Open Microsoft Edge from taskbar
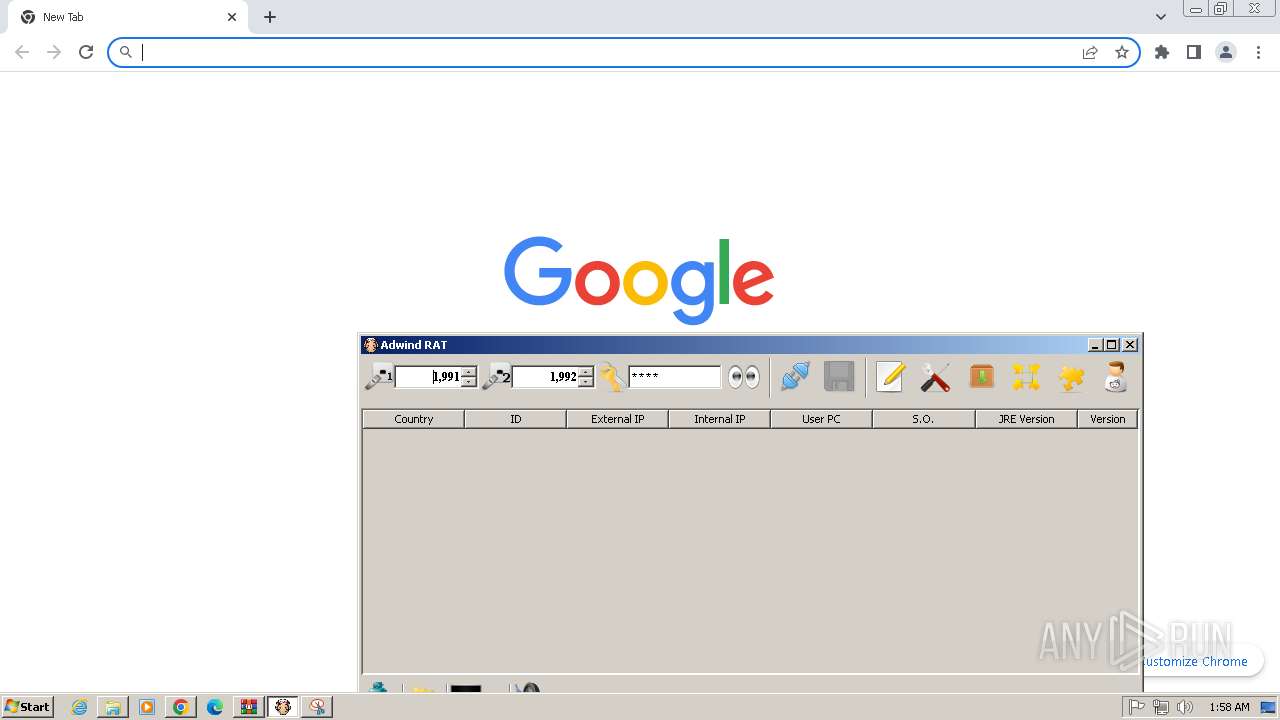Image resolution: width=1280 pixels, height=720 pixels. pos(215,707)
